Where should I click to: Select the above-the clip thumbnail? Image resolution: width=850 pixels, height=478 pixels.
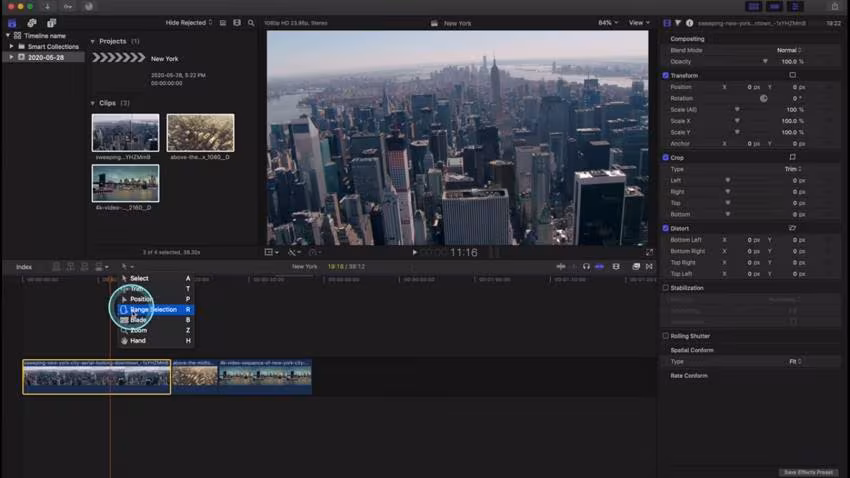(x=201, y=132)
